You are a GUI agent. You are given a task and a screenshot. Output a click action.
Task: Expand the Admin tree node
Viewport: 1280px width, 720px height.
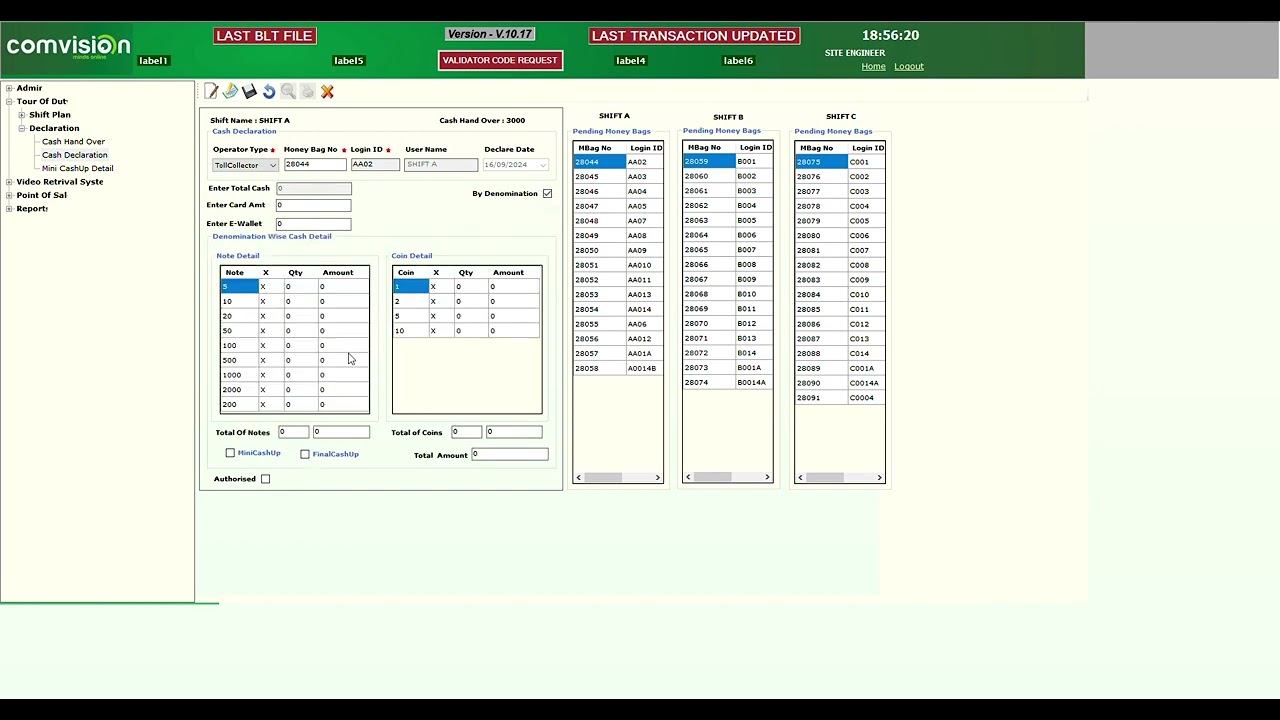point(9,88)
